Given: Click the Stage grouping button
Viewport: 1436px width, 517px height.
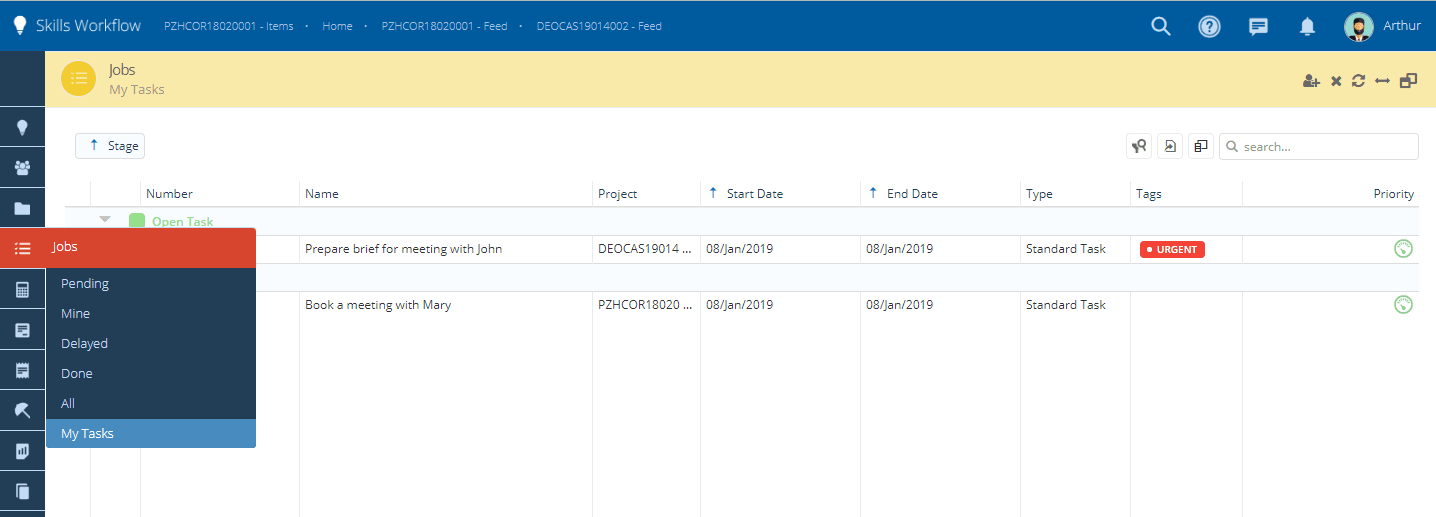Looking at the screenshot, I should click(110, 146).
